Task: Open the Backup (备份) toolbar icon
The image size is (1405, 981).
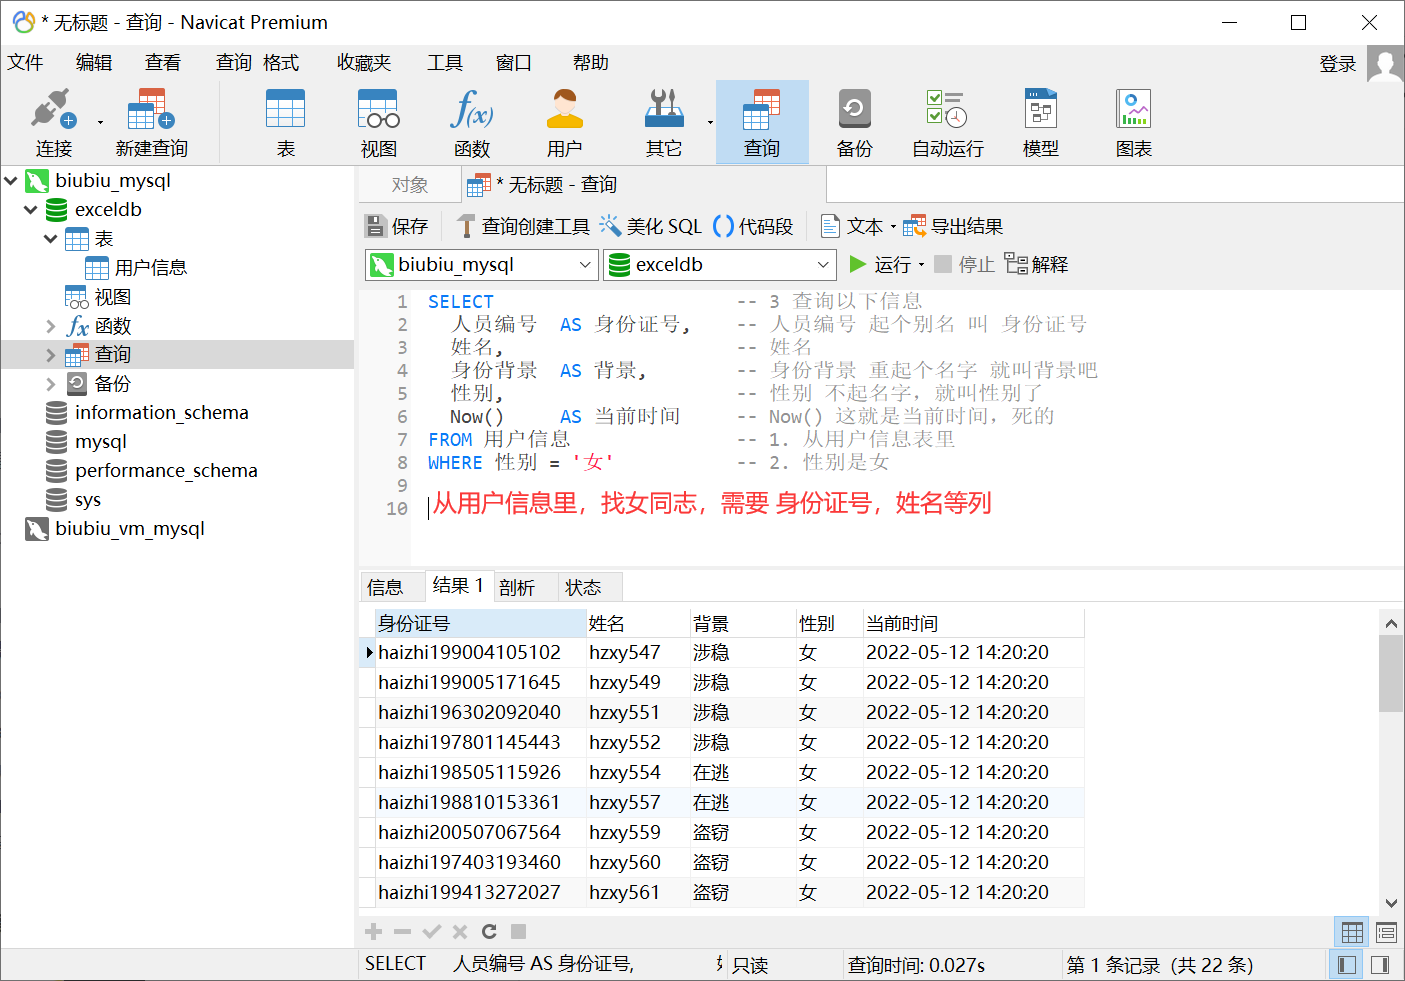Action: pyautogui.click(x=855, y=122)
